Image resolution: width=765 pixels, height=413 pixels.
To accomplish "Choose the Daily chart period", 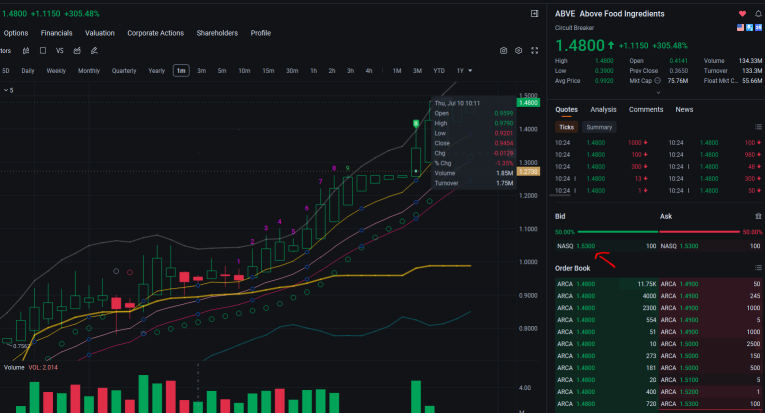I will point(28,71).
